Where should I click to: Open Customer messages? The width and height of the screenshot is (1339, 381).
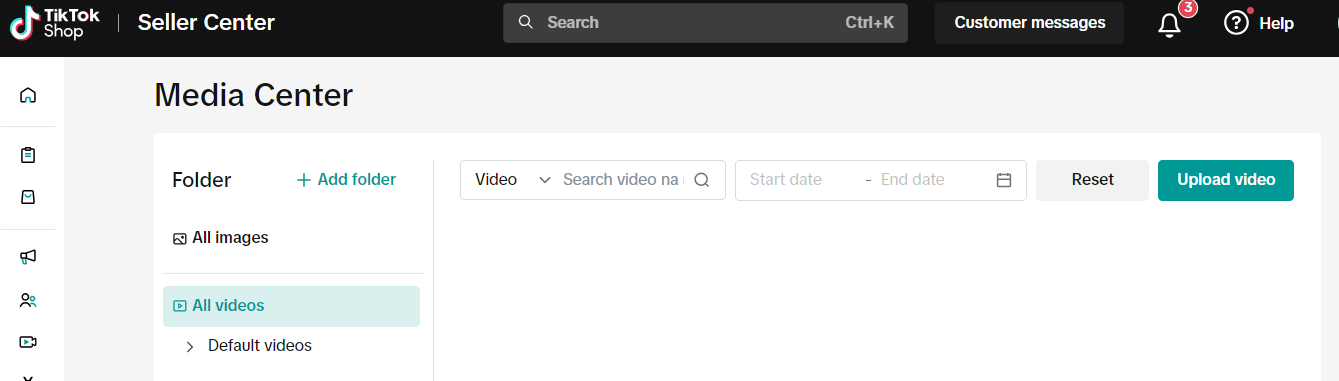(1029, 23)
